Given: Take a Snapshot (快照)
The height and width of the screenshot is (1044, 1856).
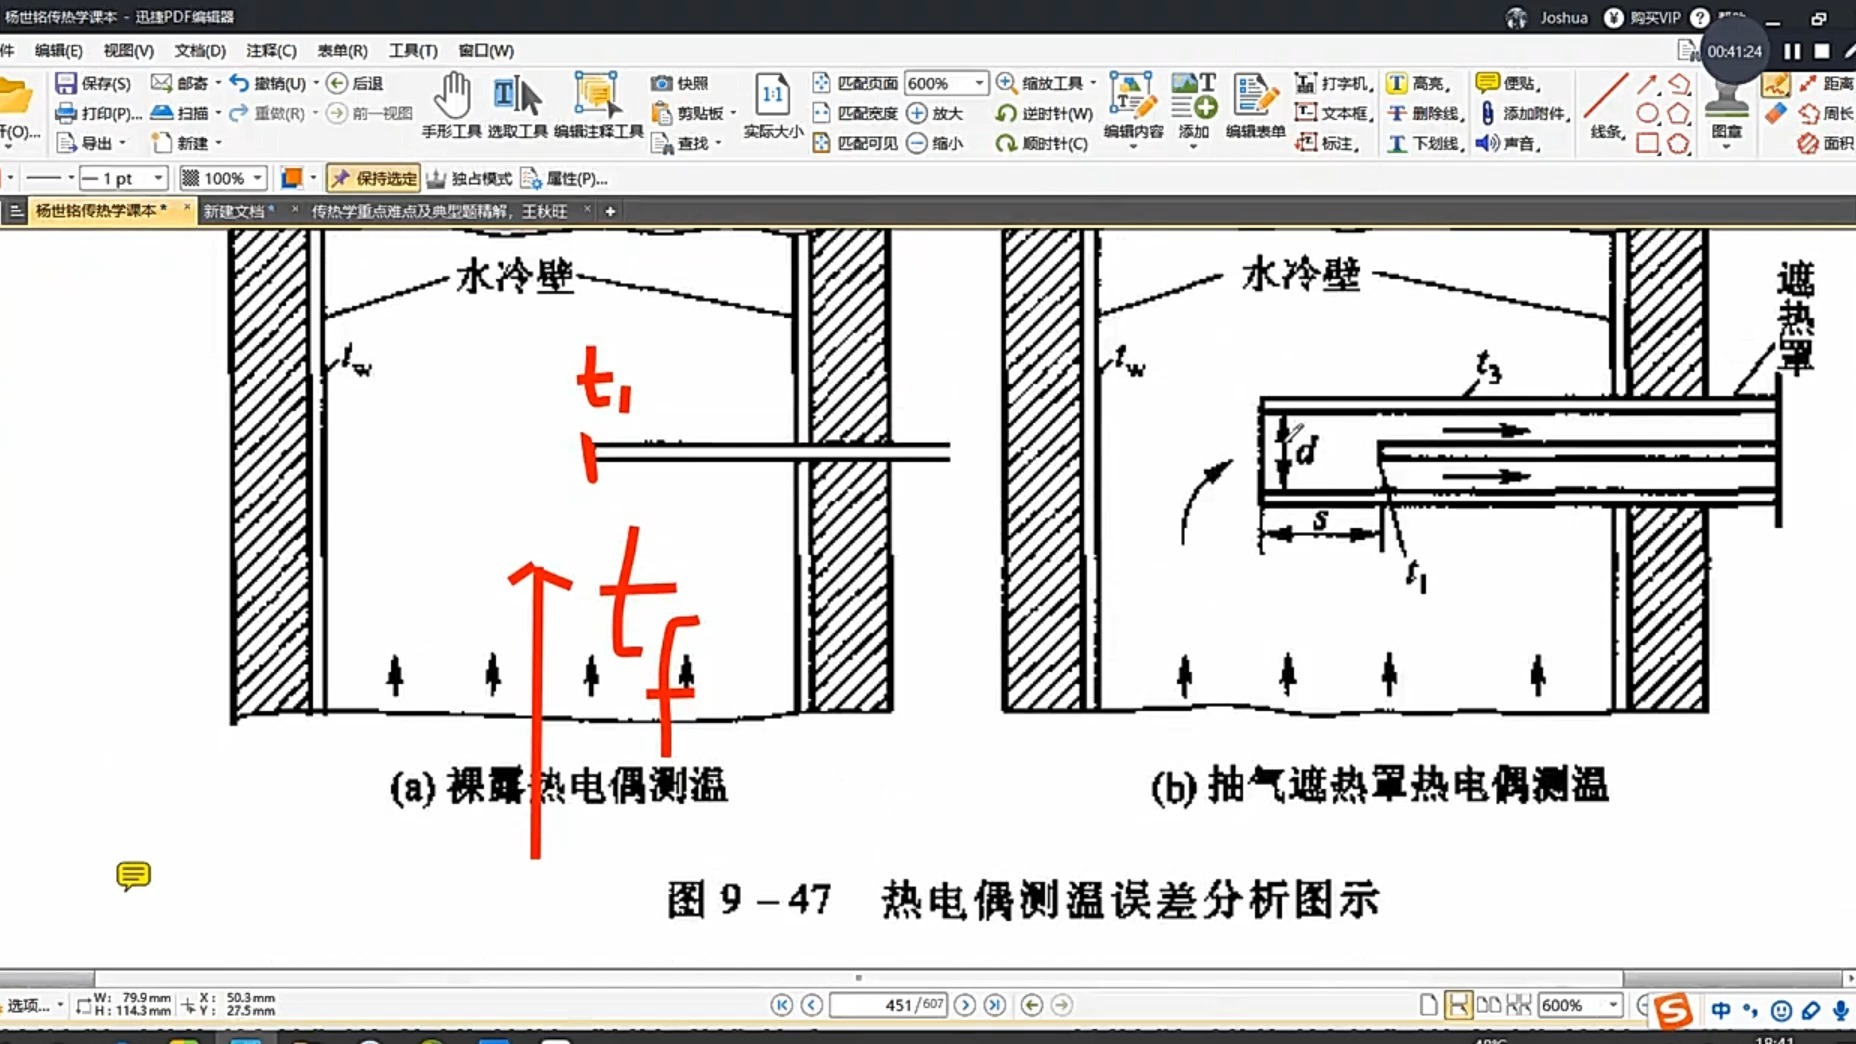Looking at the screenshot, I should click(x=680, y=84).
